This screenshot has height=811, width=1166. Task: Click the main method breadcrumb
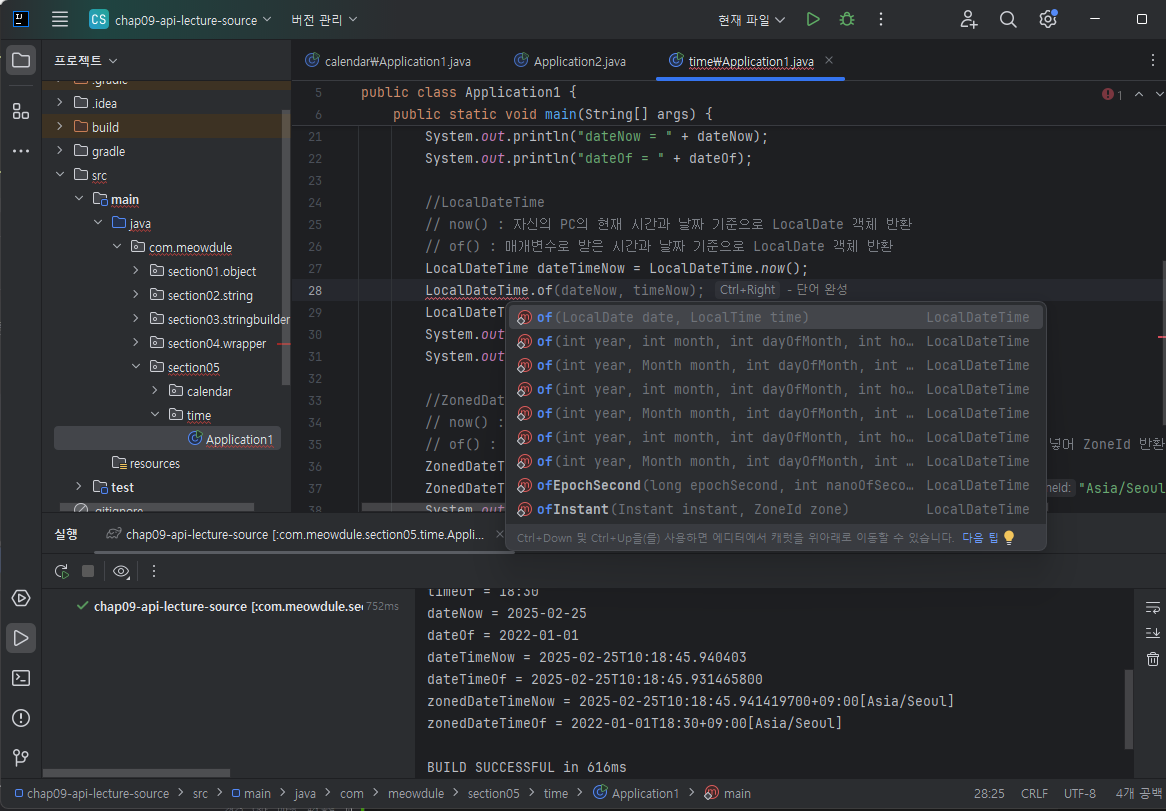pos(727,793)
